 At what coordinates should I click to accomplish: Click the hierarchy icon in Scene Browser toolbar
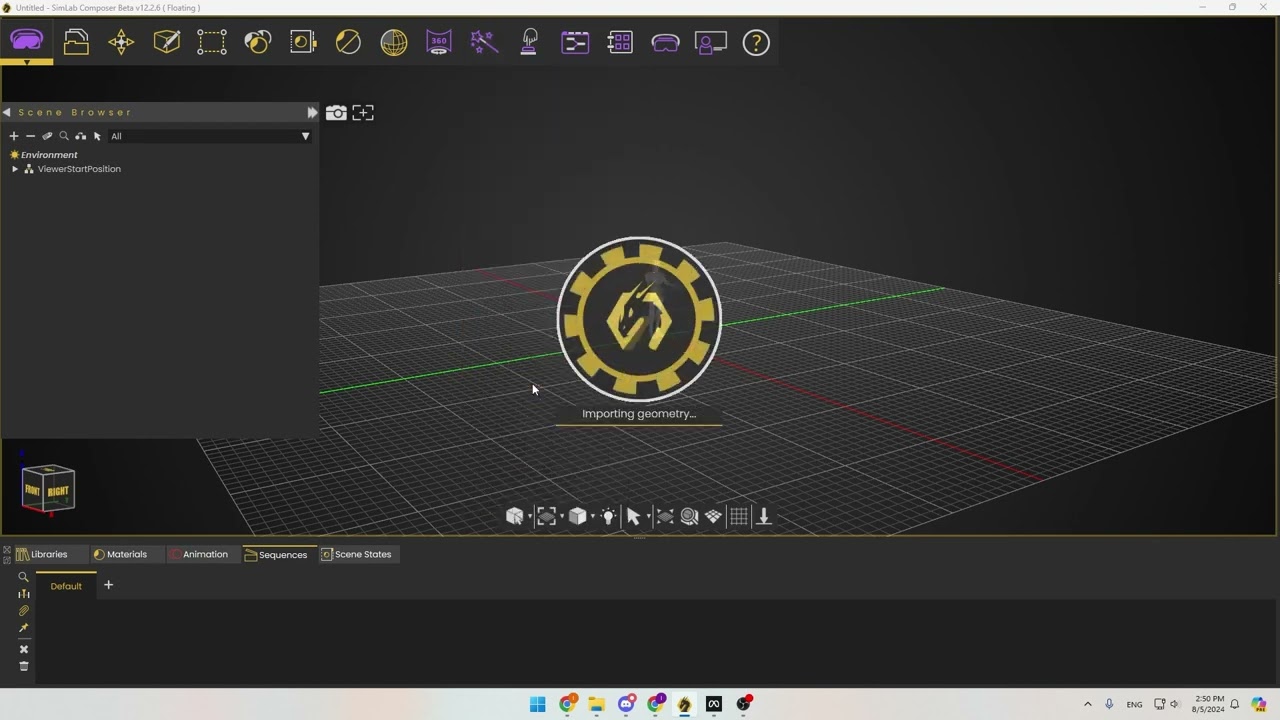tap(81, 136)
